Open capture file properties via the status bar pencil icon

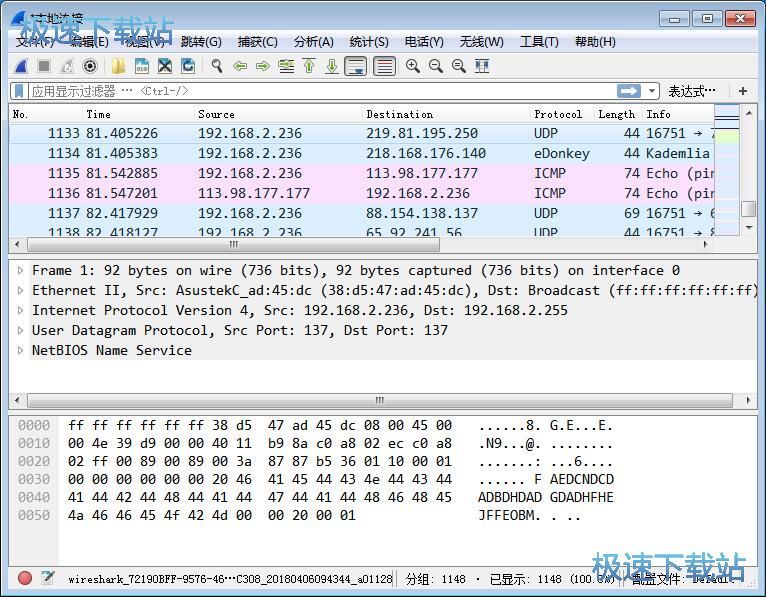(48, 578)
